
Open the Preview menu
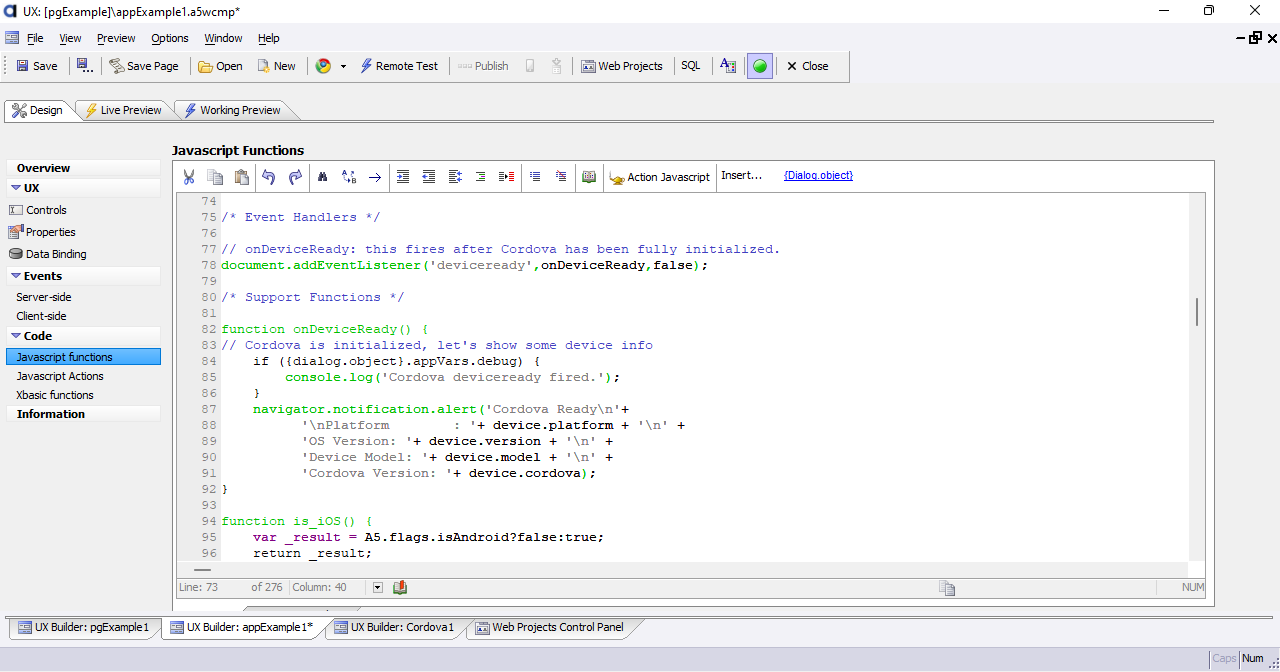[116, 38]
